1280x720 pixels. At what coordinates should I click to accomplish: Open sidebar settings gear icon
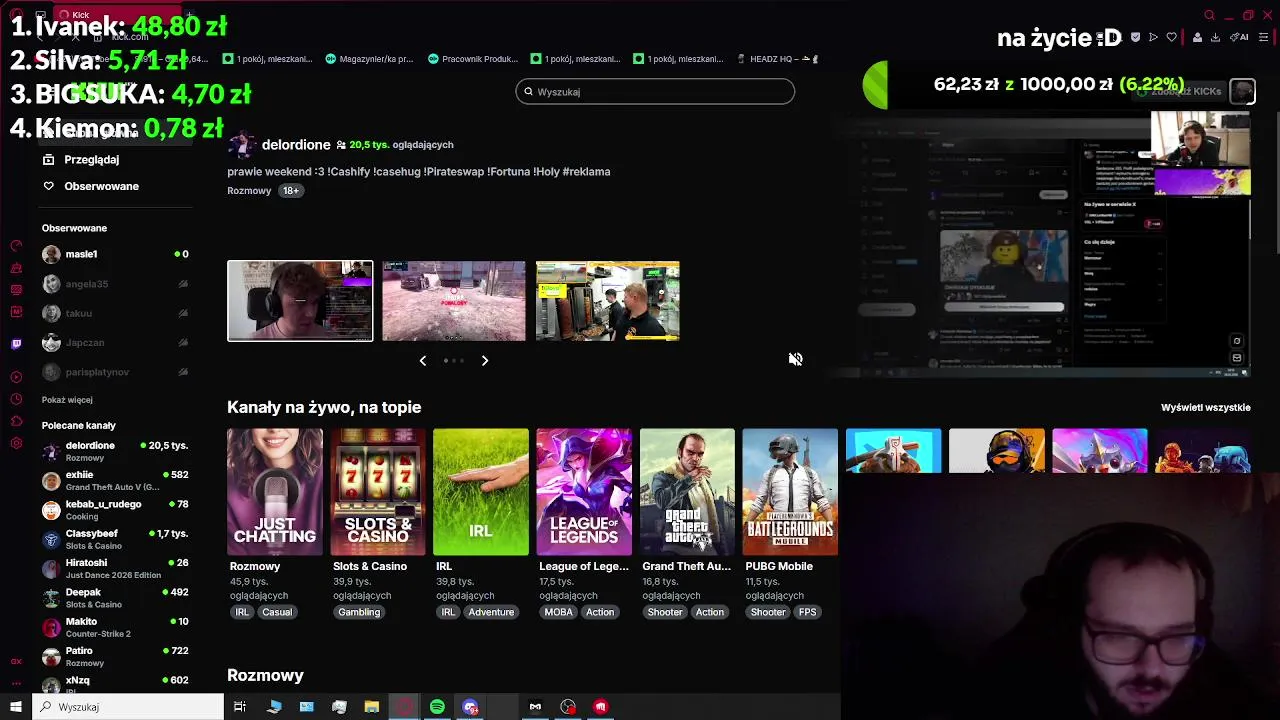pyautogui.click(x=16, y=443)
